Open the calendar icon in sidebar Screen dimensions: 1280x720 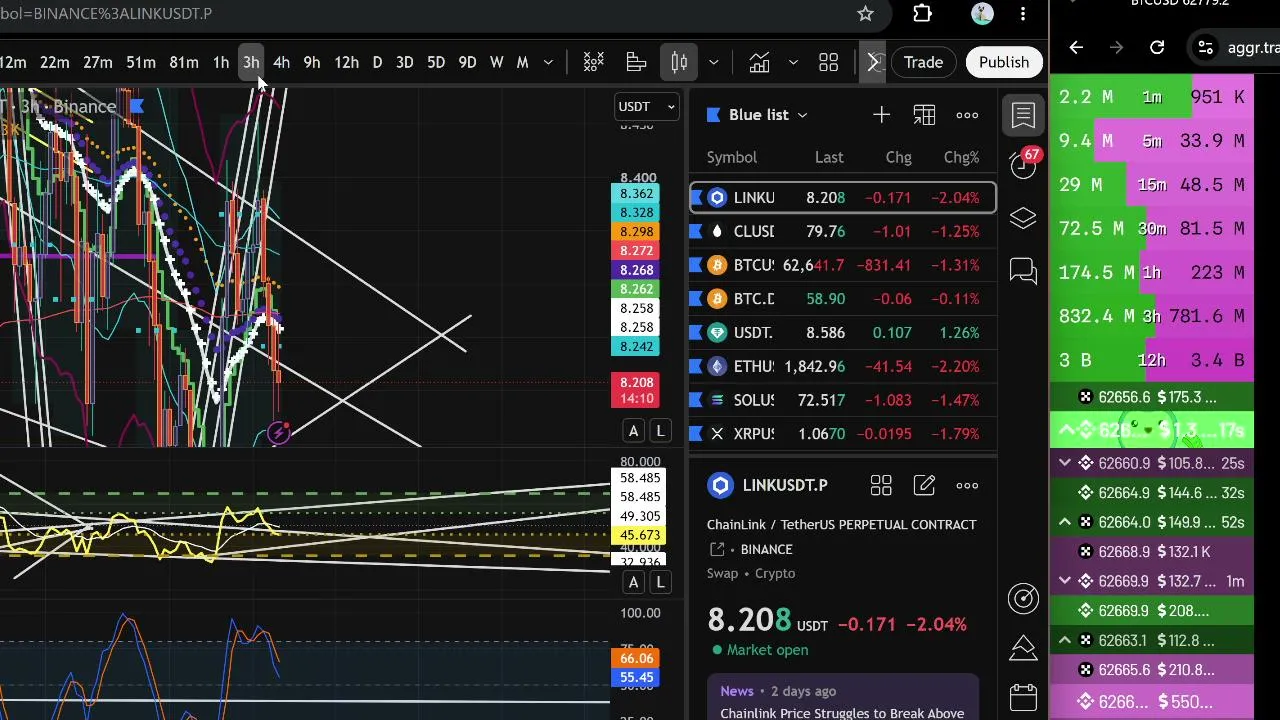[1023, 697]
